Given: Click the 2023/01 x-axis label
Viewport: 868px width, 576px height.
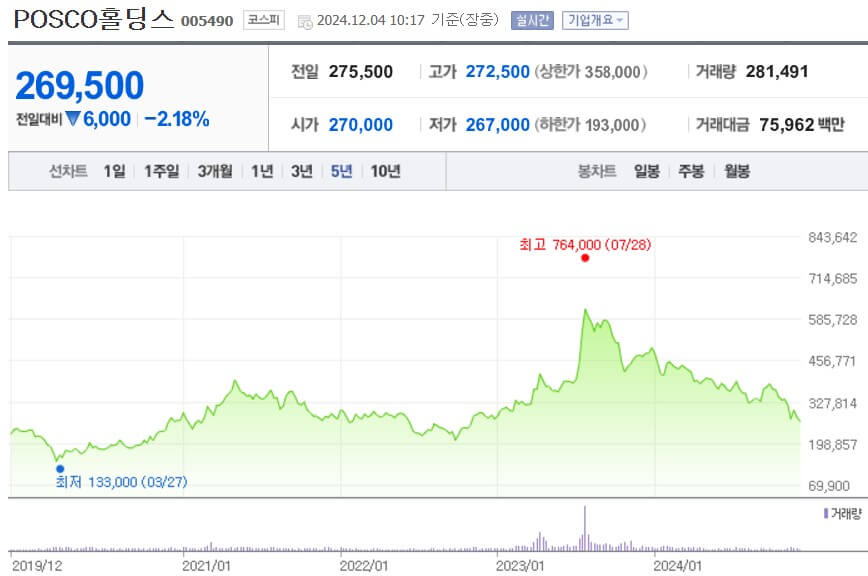Looking at the screenshot, I should point(520,566).
